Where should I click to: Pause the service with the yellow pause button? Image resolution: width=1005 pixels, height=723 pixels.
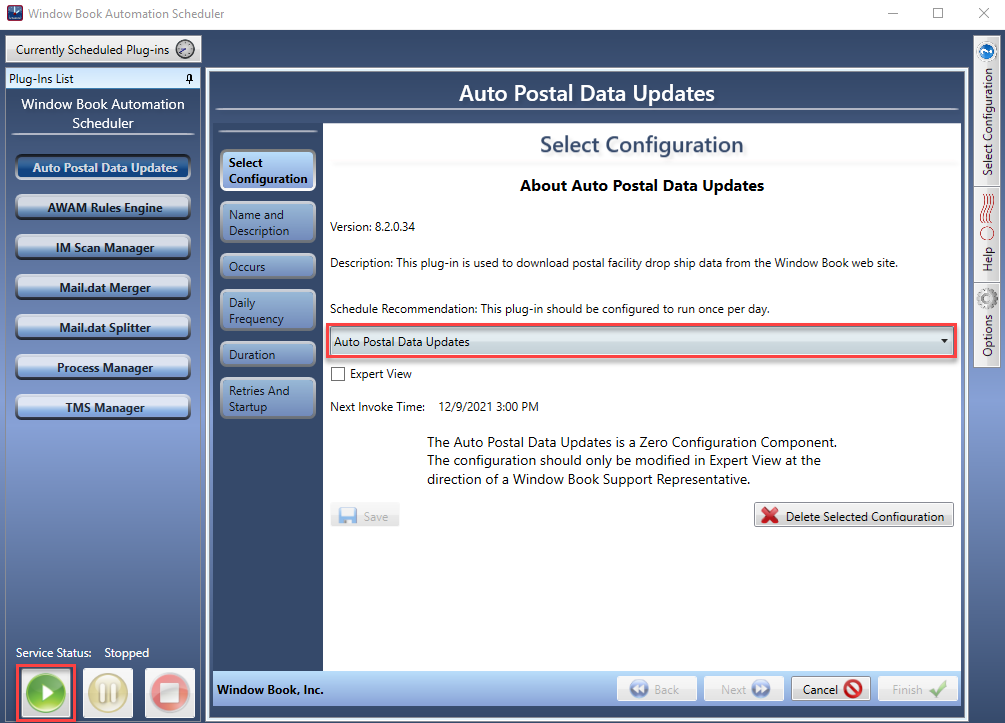(108, 692)
